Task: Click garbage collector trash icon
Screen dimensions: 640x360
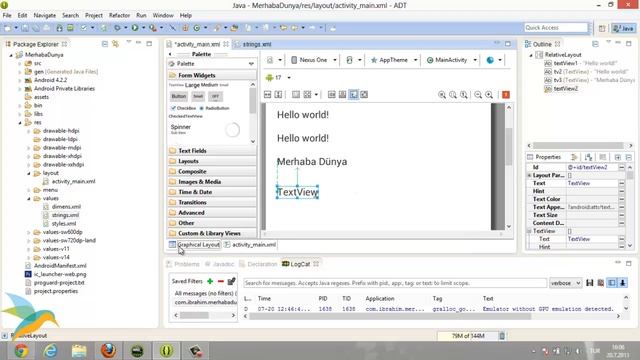Action: coord(502,336)
